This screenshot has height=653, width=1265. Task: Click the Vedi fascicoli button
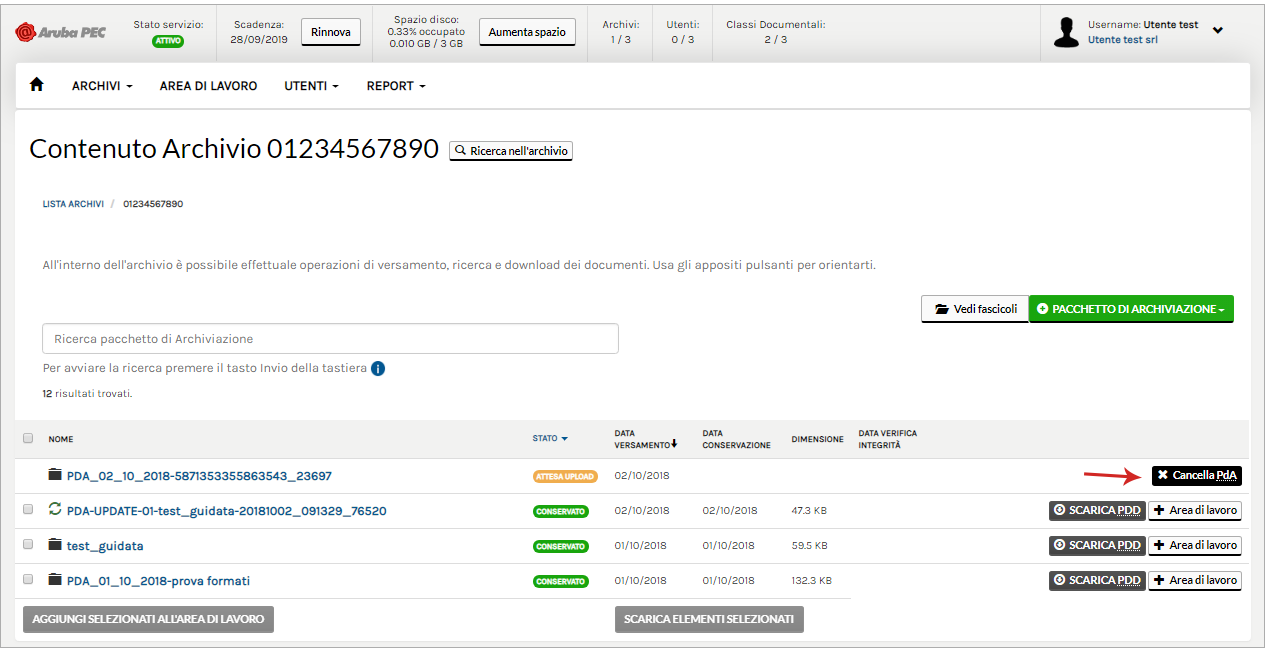pos(975,309)
